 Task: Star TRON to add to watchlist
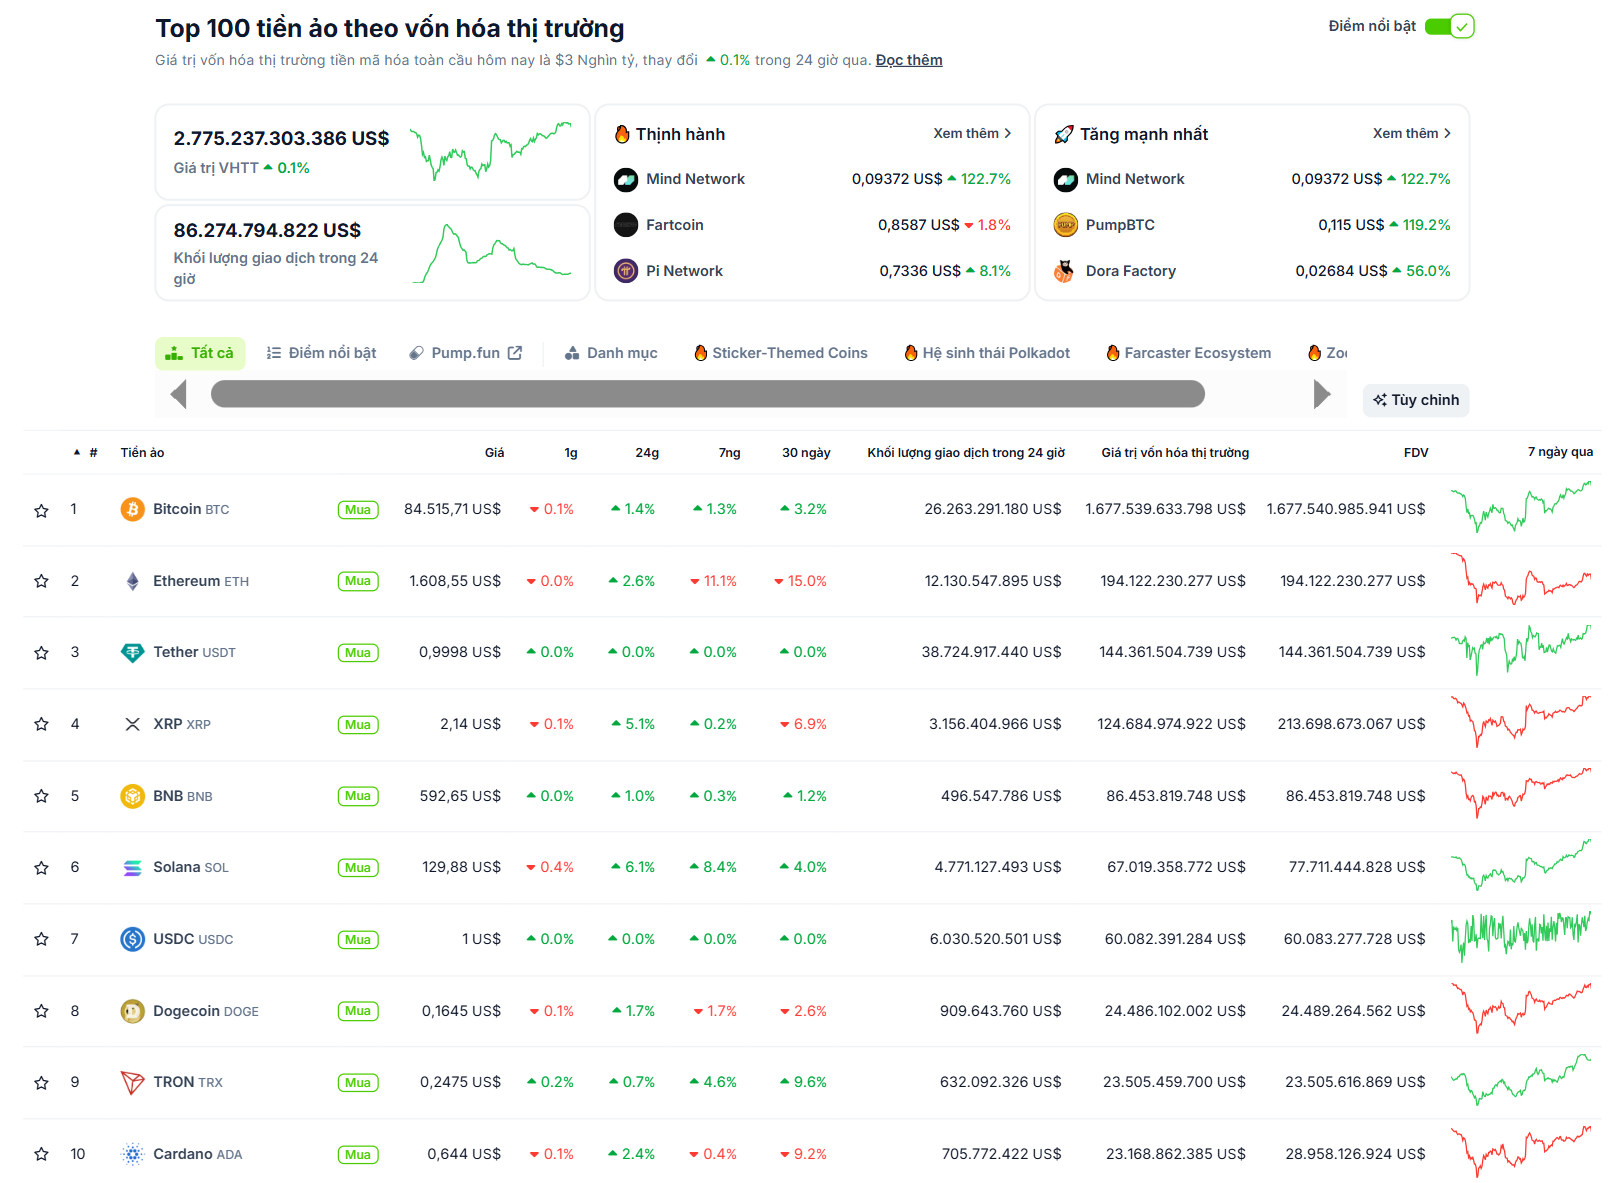[x=41, y=1083]
